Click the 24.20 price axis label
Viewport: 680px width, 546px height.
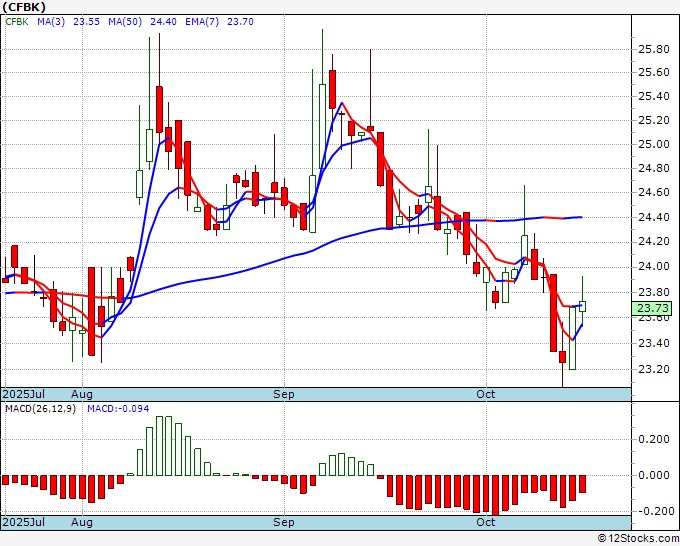click(x=654, y=242)
